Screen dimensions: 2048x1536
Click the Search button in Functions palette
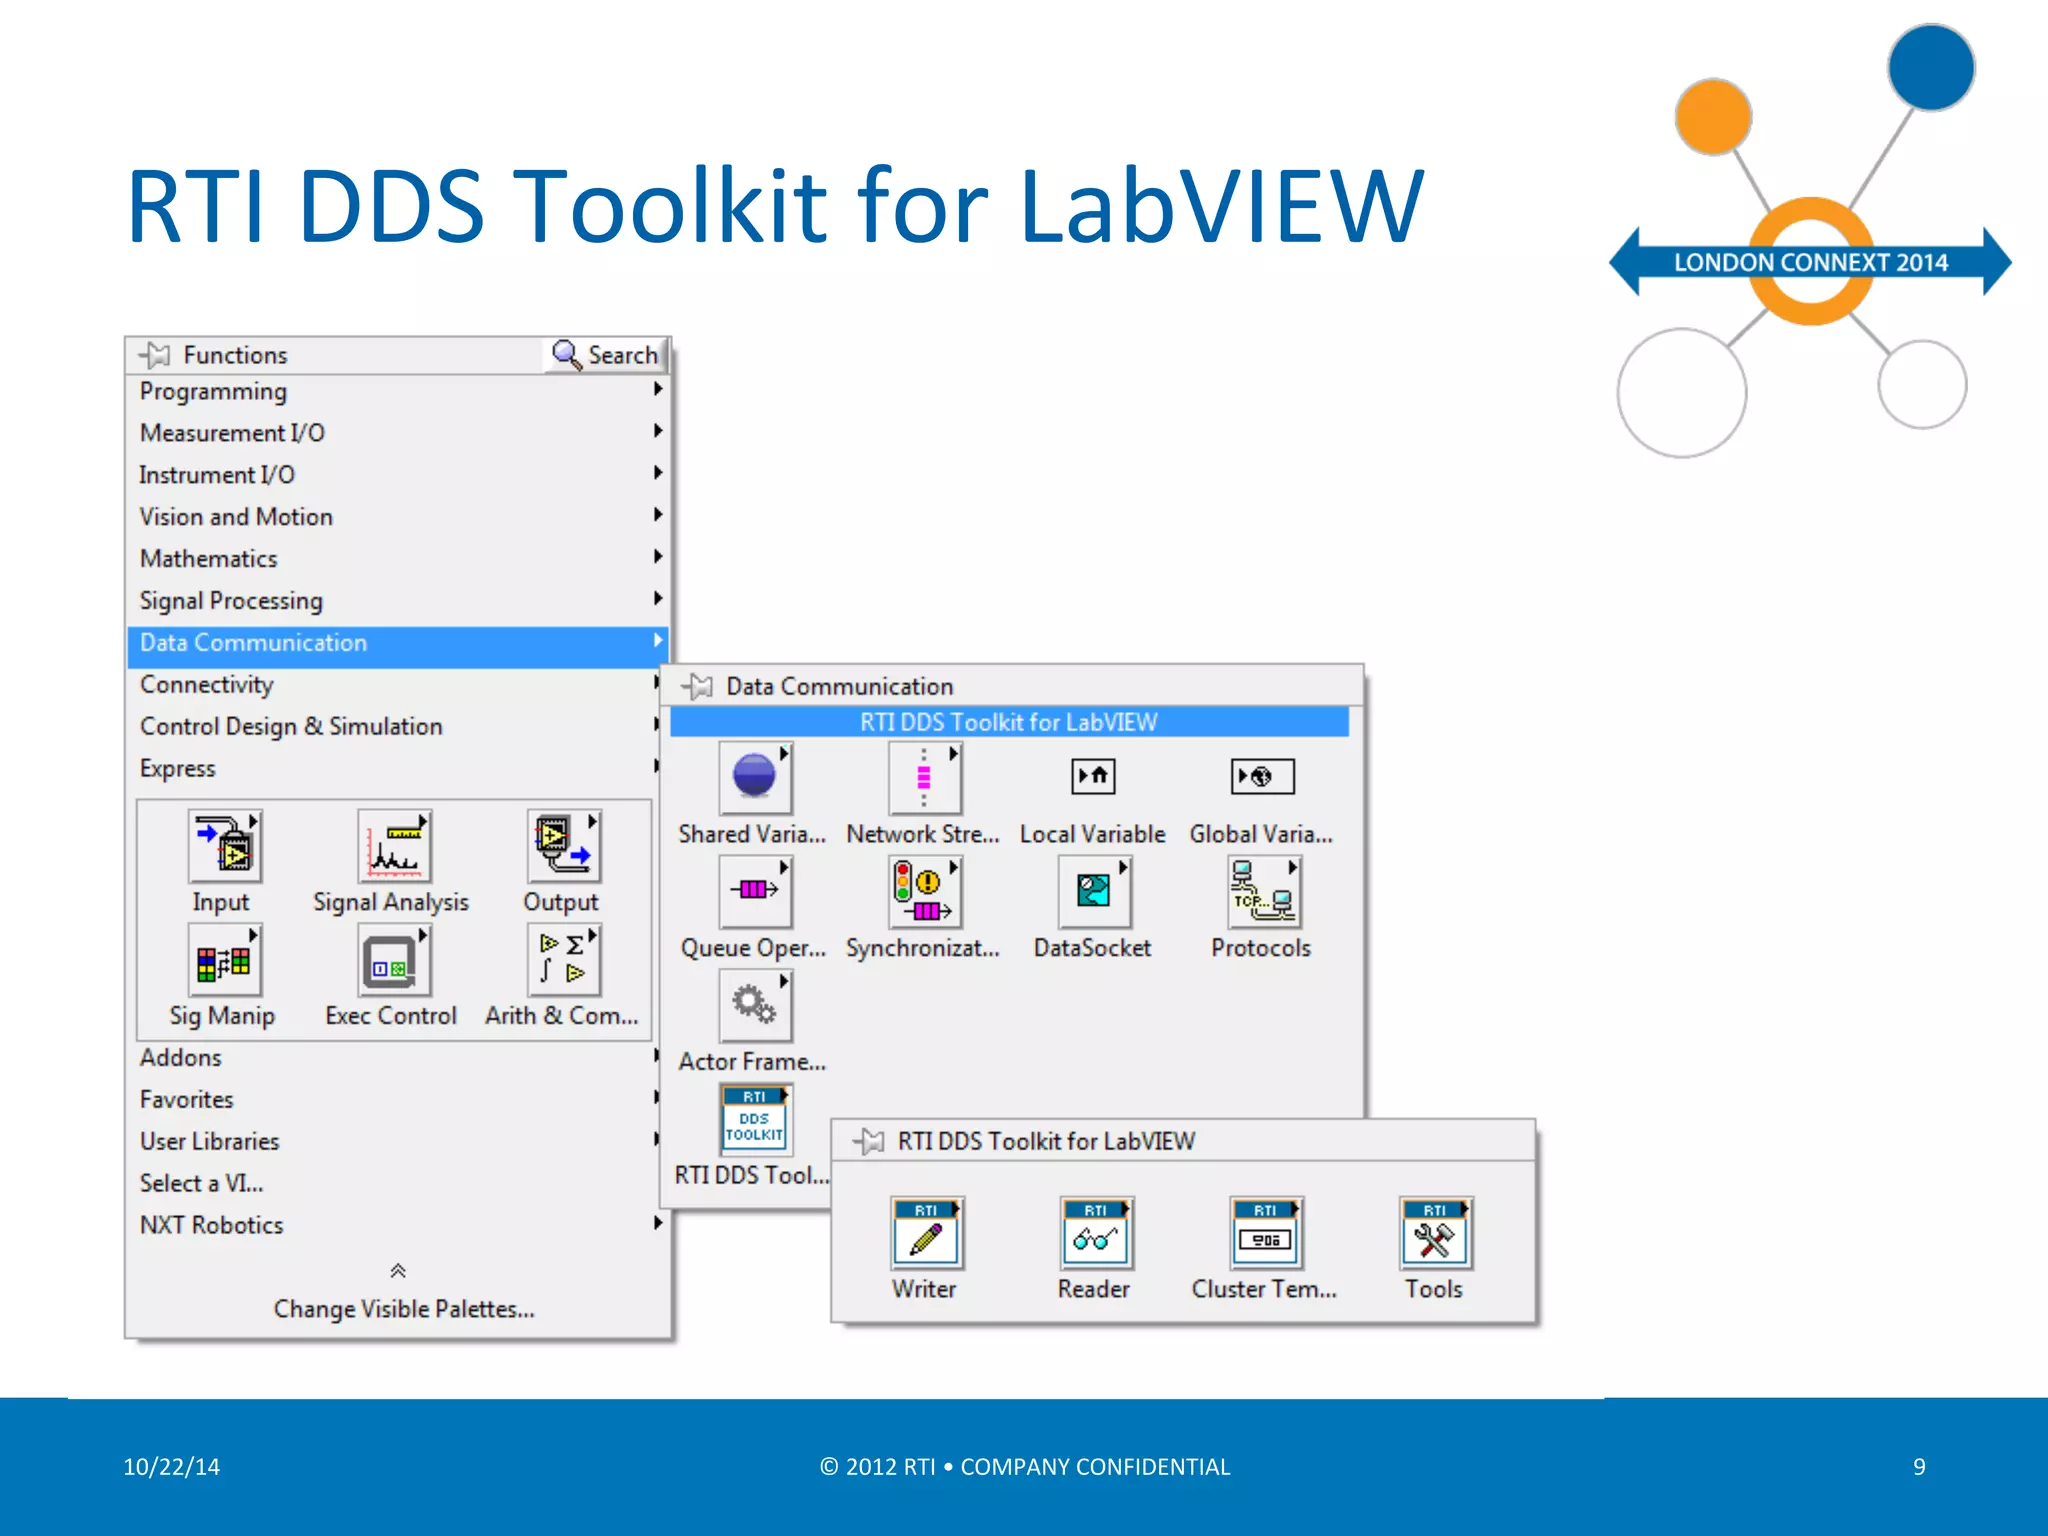(x=606, y=355)
